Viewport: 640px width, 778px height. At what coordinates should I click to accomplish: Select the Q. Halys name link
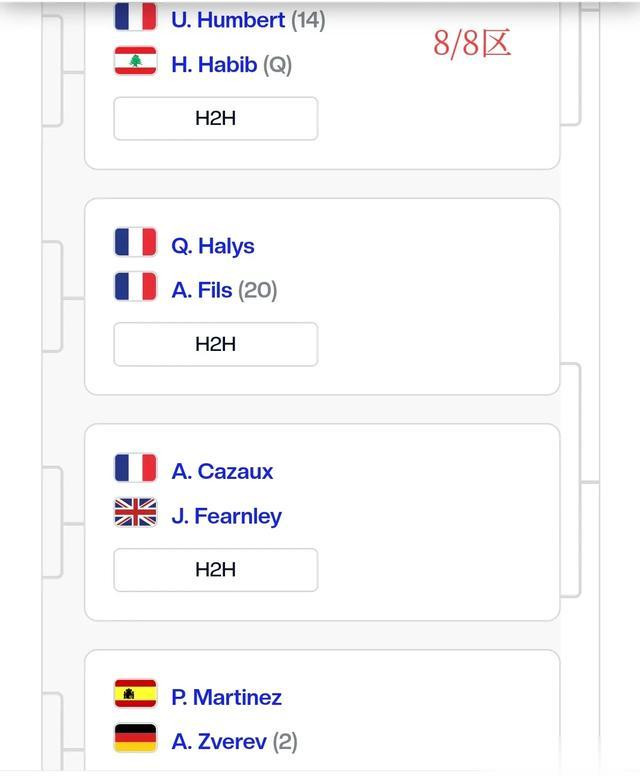click(x=213, y=247)
